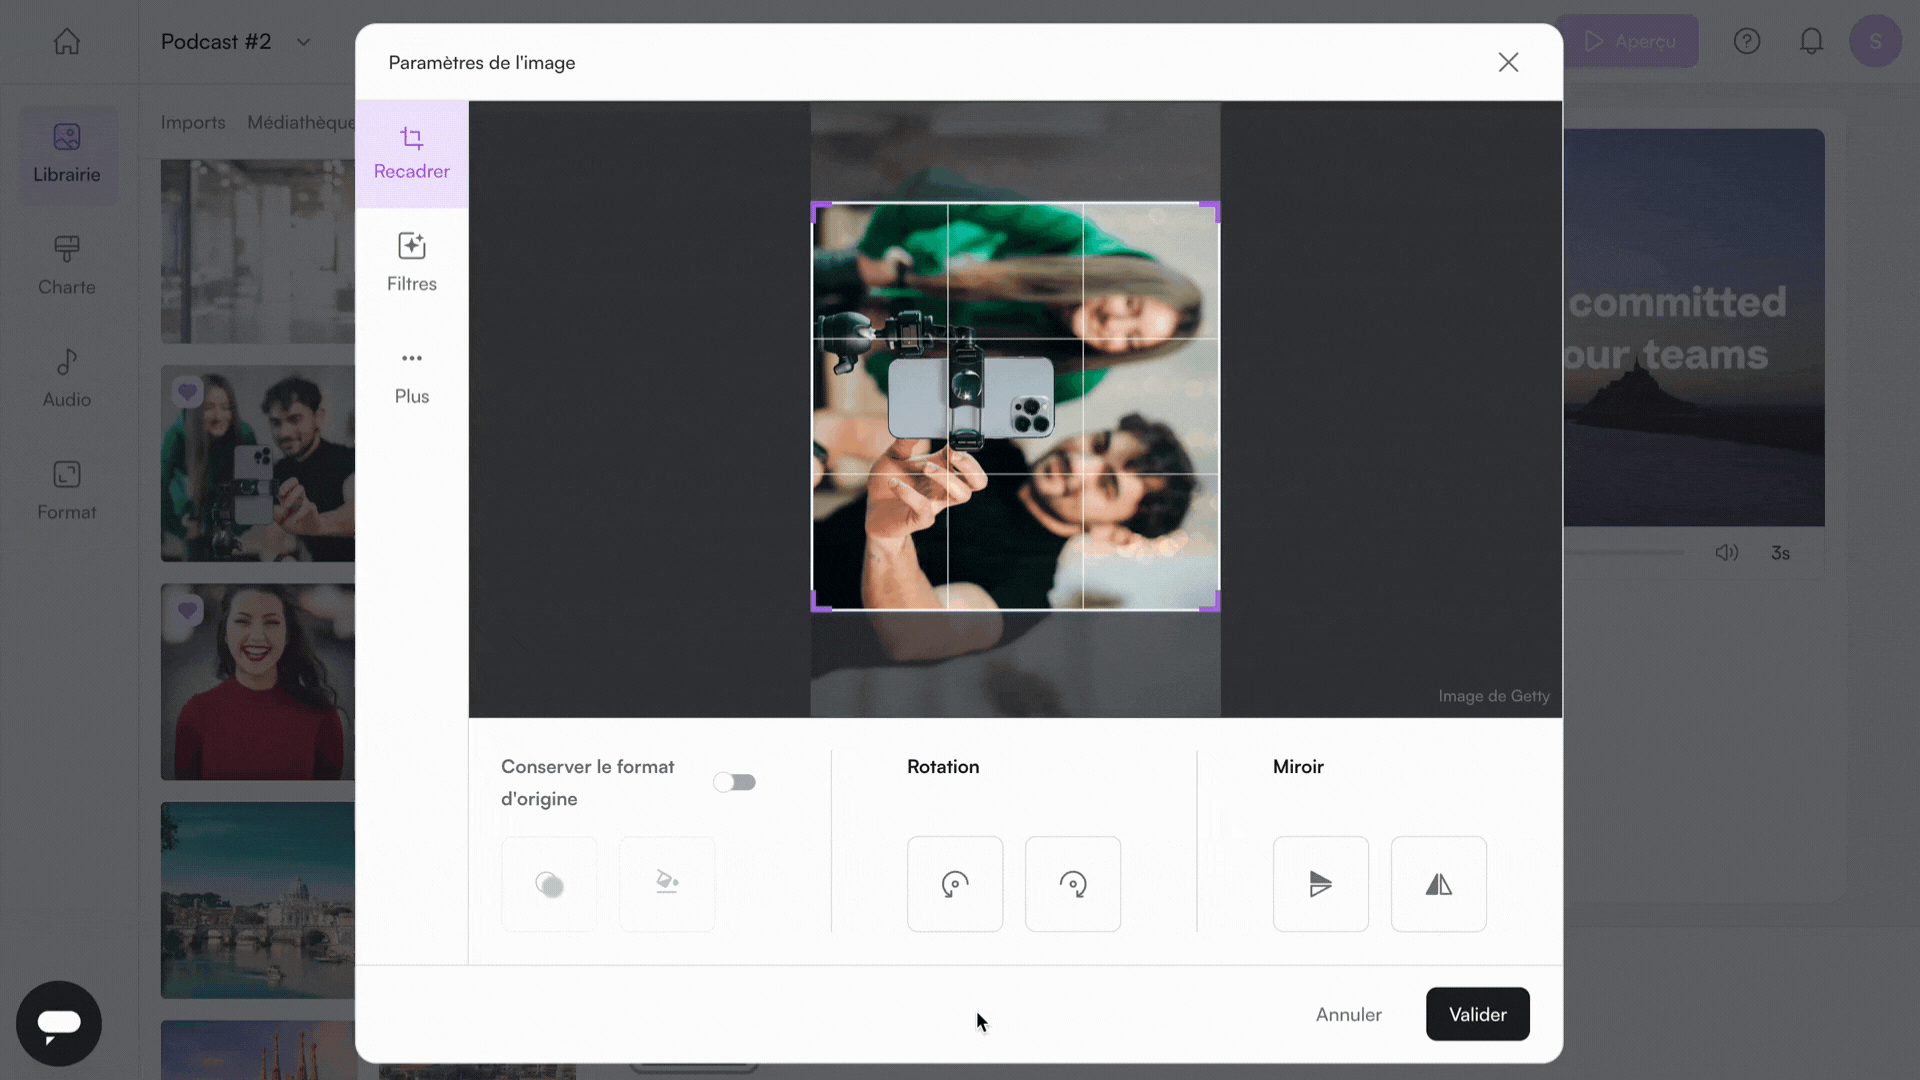Image resolution: width=1920 pixels, height=1080 pixels.
Task: Select the Recadrer crop tab
Action: (x=411, y=154)
